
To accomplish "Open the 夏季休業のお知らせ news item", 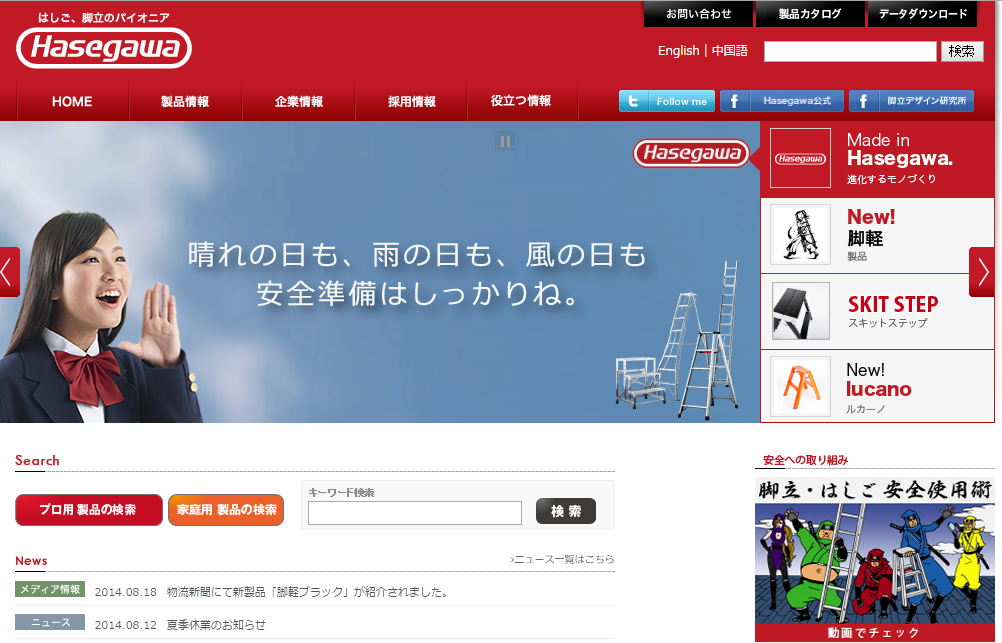I will click(216, 625).
